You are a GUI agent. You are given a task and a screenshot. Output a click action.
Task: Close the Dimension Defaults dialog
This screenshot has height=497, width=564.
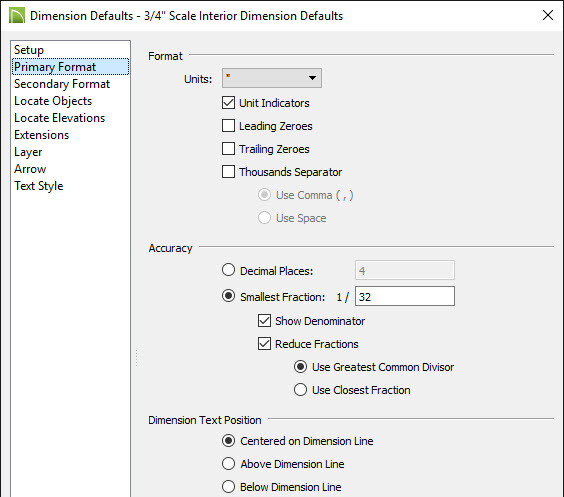point(547,15)
